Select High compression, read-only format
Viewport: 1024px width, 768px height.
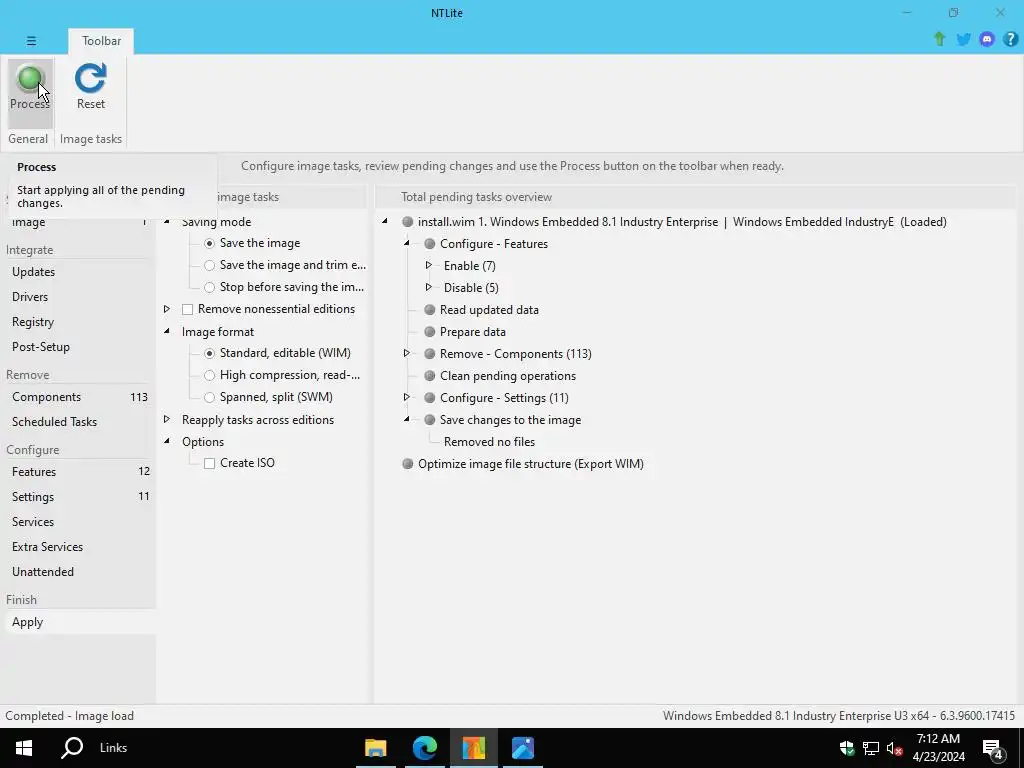click(x=209, y=376)
